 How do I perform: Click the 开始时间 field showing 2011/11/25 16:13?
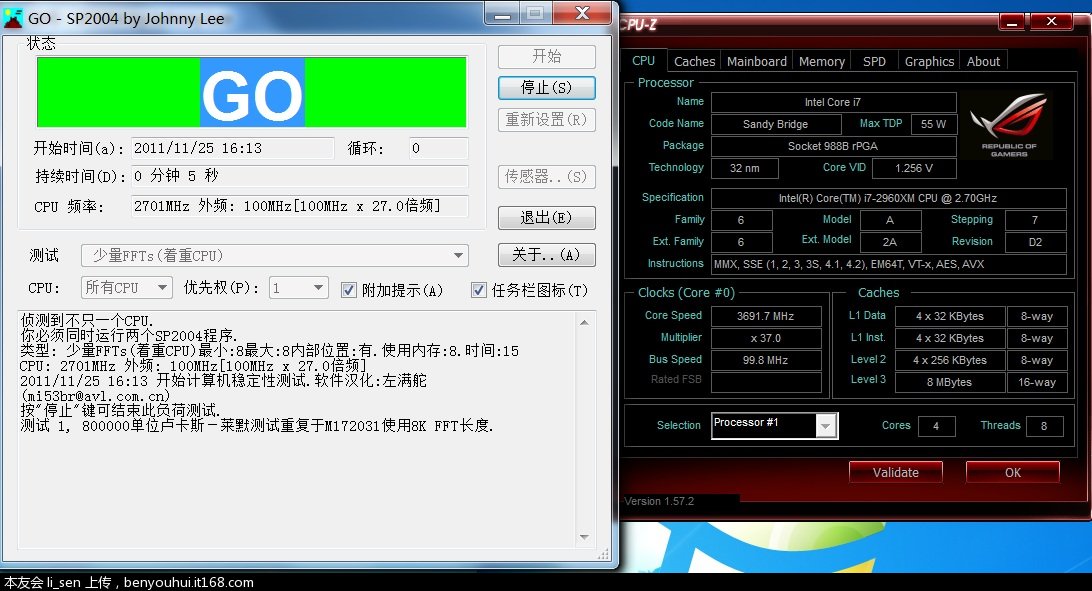(233, 148)
